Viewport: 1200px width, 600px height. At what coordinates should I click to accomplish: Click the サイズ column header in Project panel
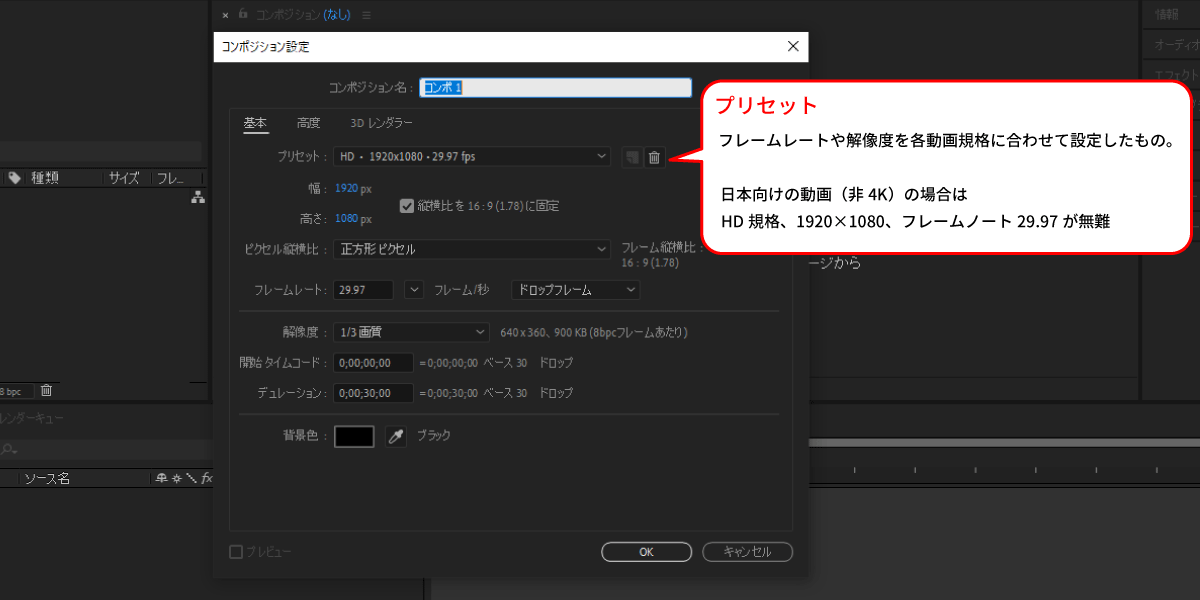coord(124,178)
